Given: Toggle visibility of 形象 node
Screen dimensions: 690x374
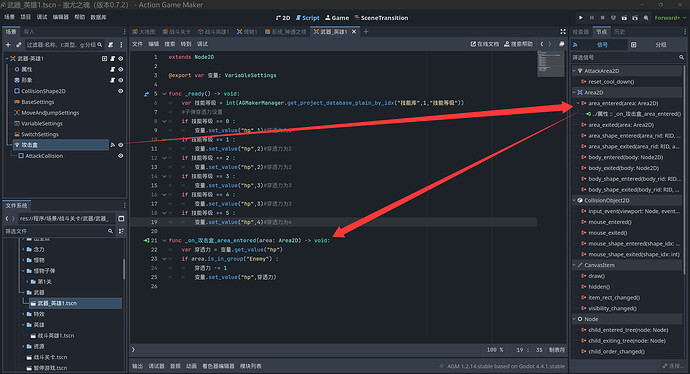Looking at the screenshot, I should [x=121, y=80].
